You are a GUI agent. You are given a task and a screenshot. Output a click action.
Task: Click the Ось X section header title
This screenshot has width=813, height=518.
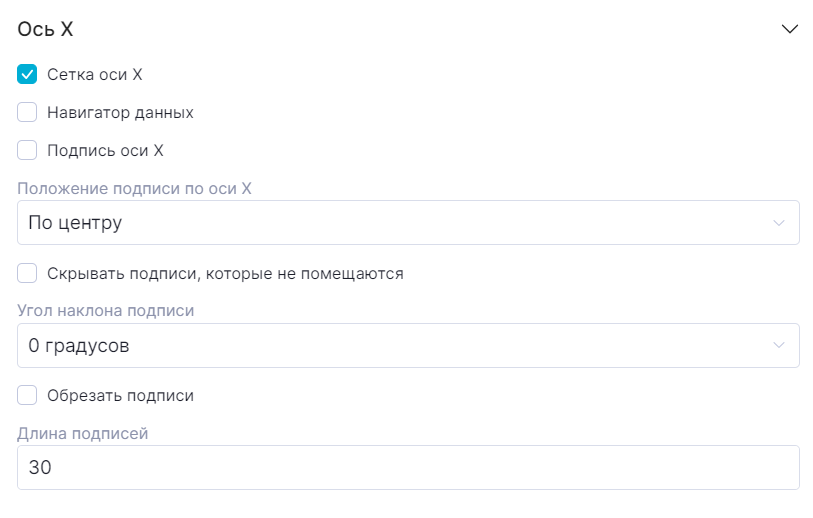[46, 30]
